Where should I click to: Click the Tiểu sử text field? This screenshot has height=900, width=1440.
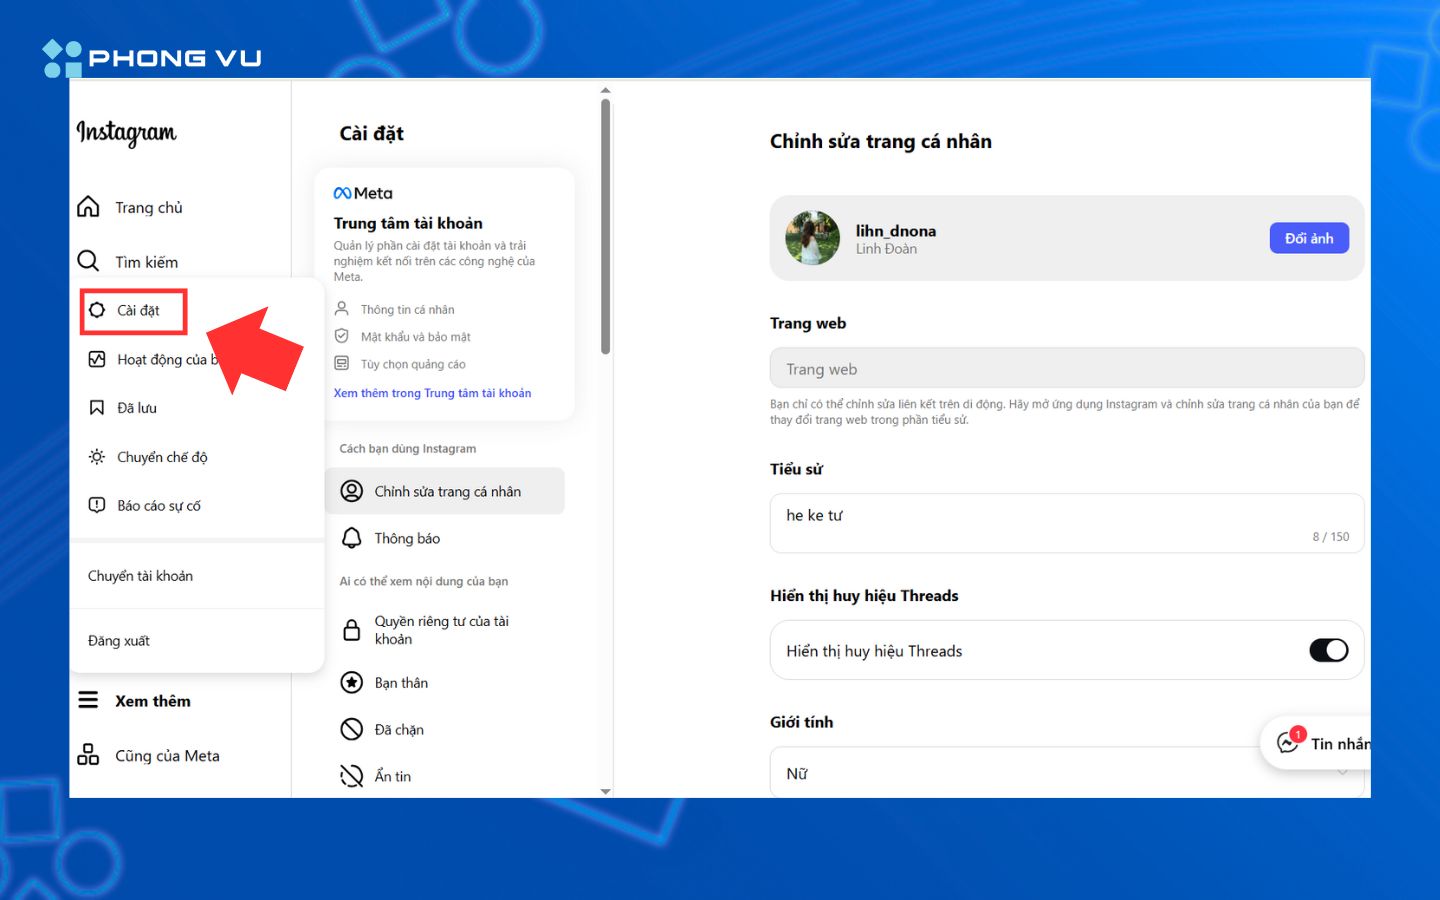tap(1066, 522)
